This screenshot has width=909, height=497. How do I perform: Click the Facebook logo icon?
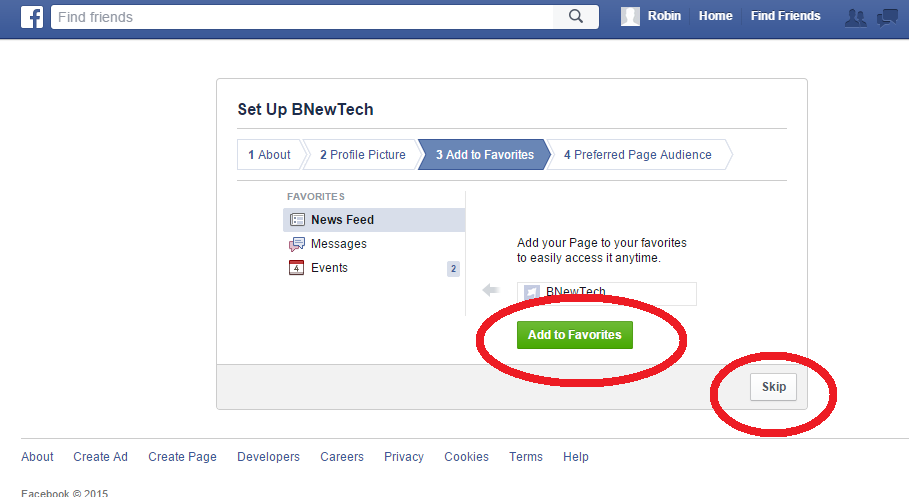click(x=32, y=17)
